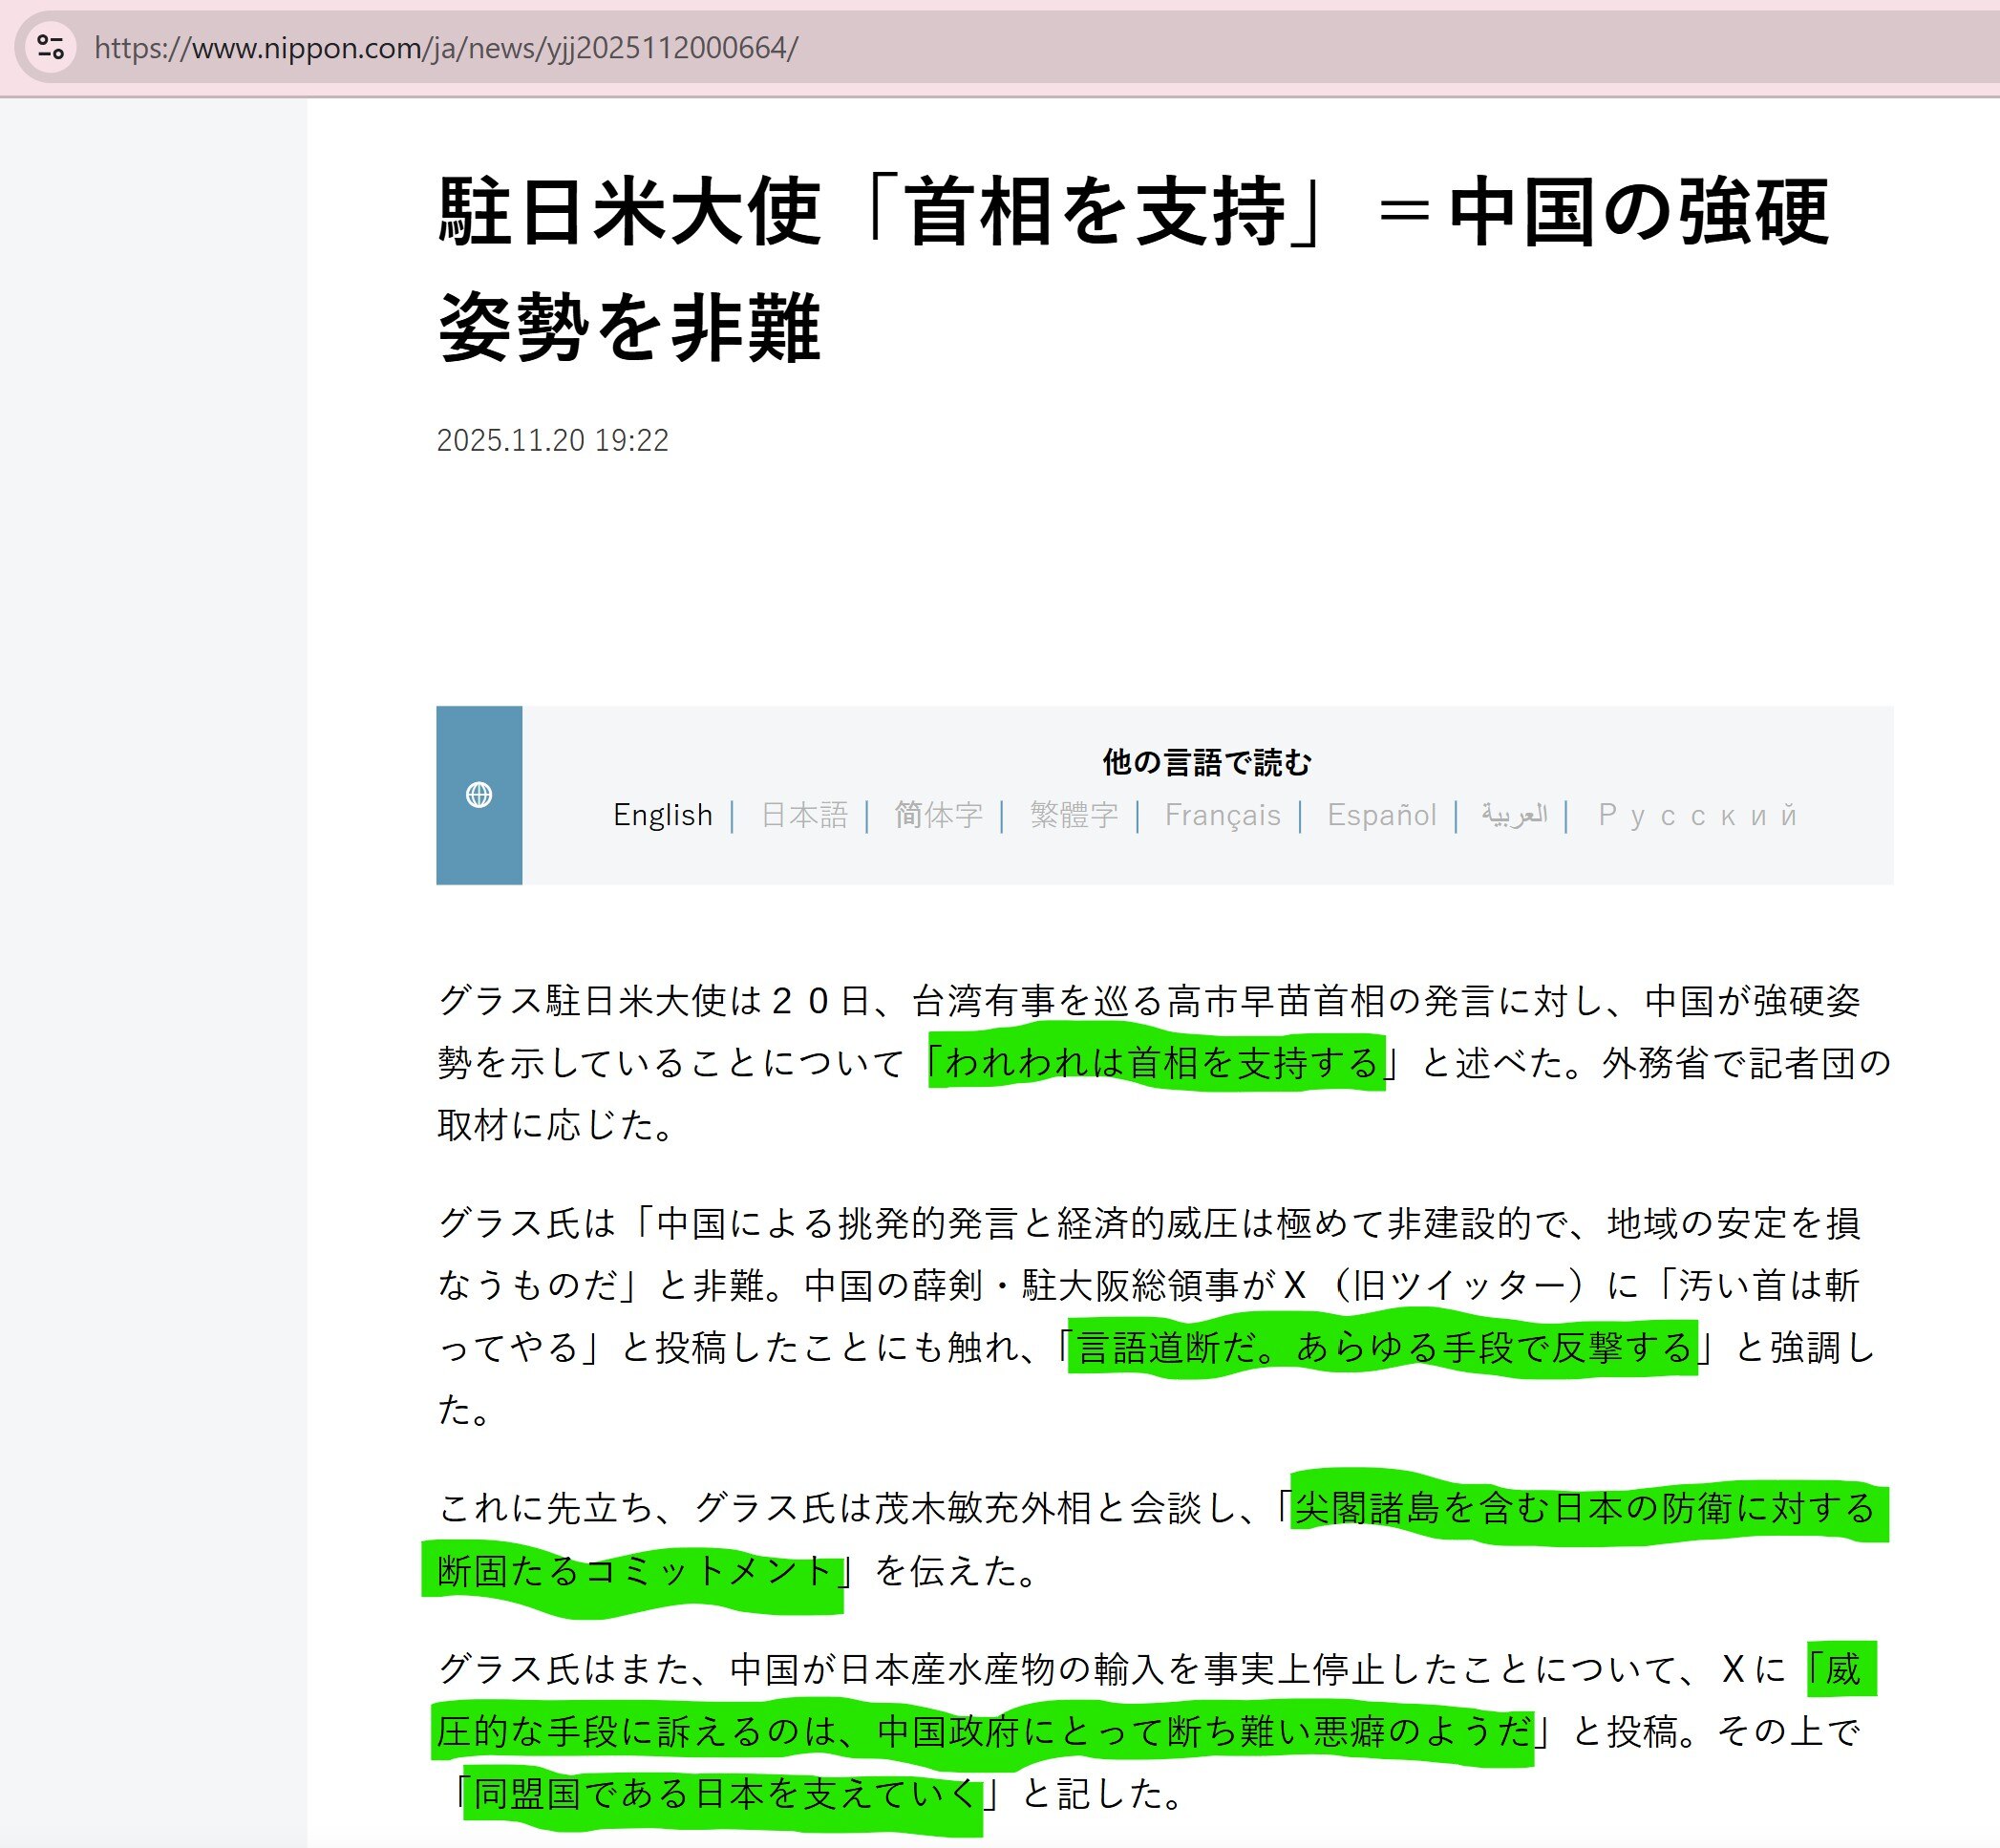This screenshot has width=2000, height=1848.
Task: Select the English language option
Action: tap(663, 814)
